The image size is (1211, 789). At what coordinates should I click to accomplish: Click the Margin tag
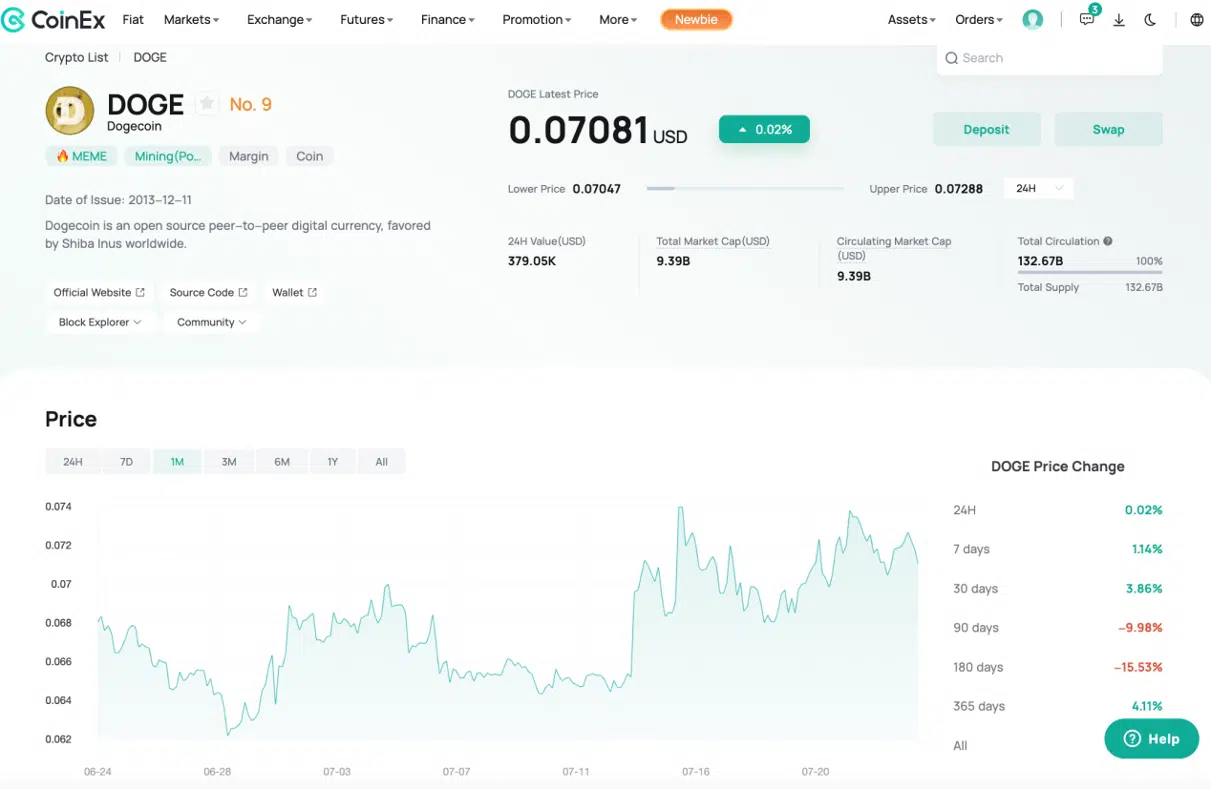(248, 156)
